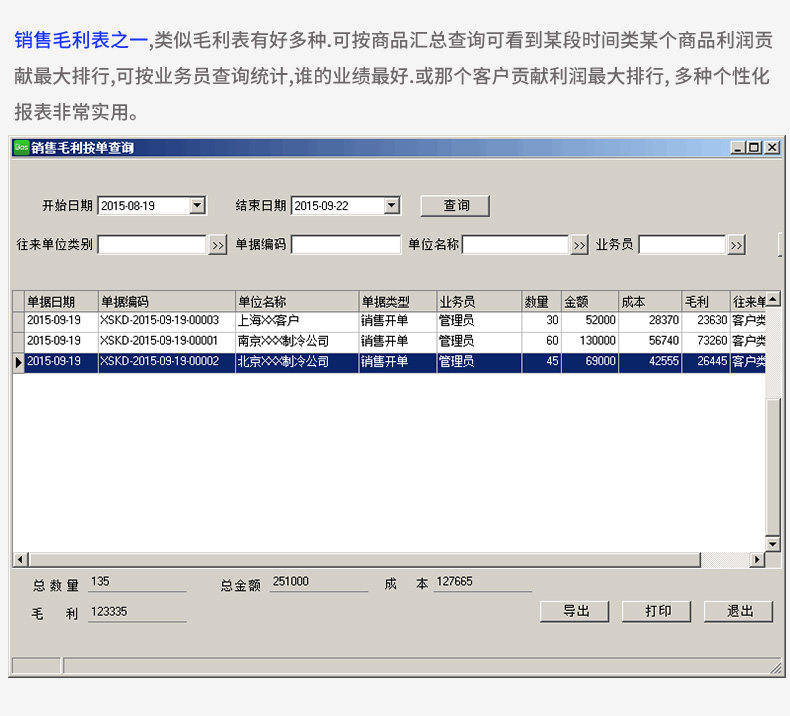Click the 总数量 field showing 135
The height and width of the screenshot is (716, 790).
pos(137,582)
